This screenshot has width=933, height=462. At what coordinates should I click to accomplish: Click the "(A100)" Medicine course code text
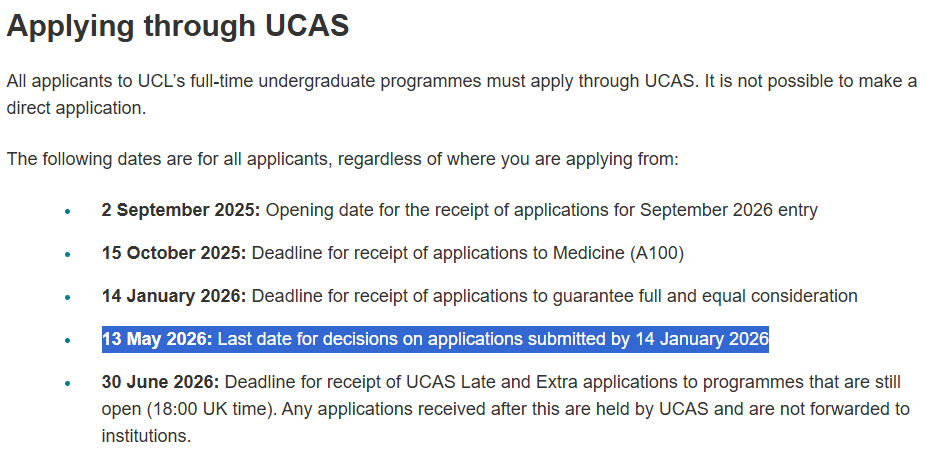[656, 253]
